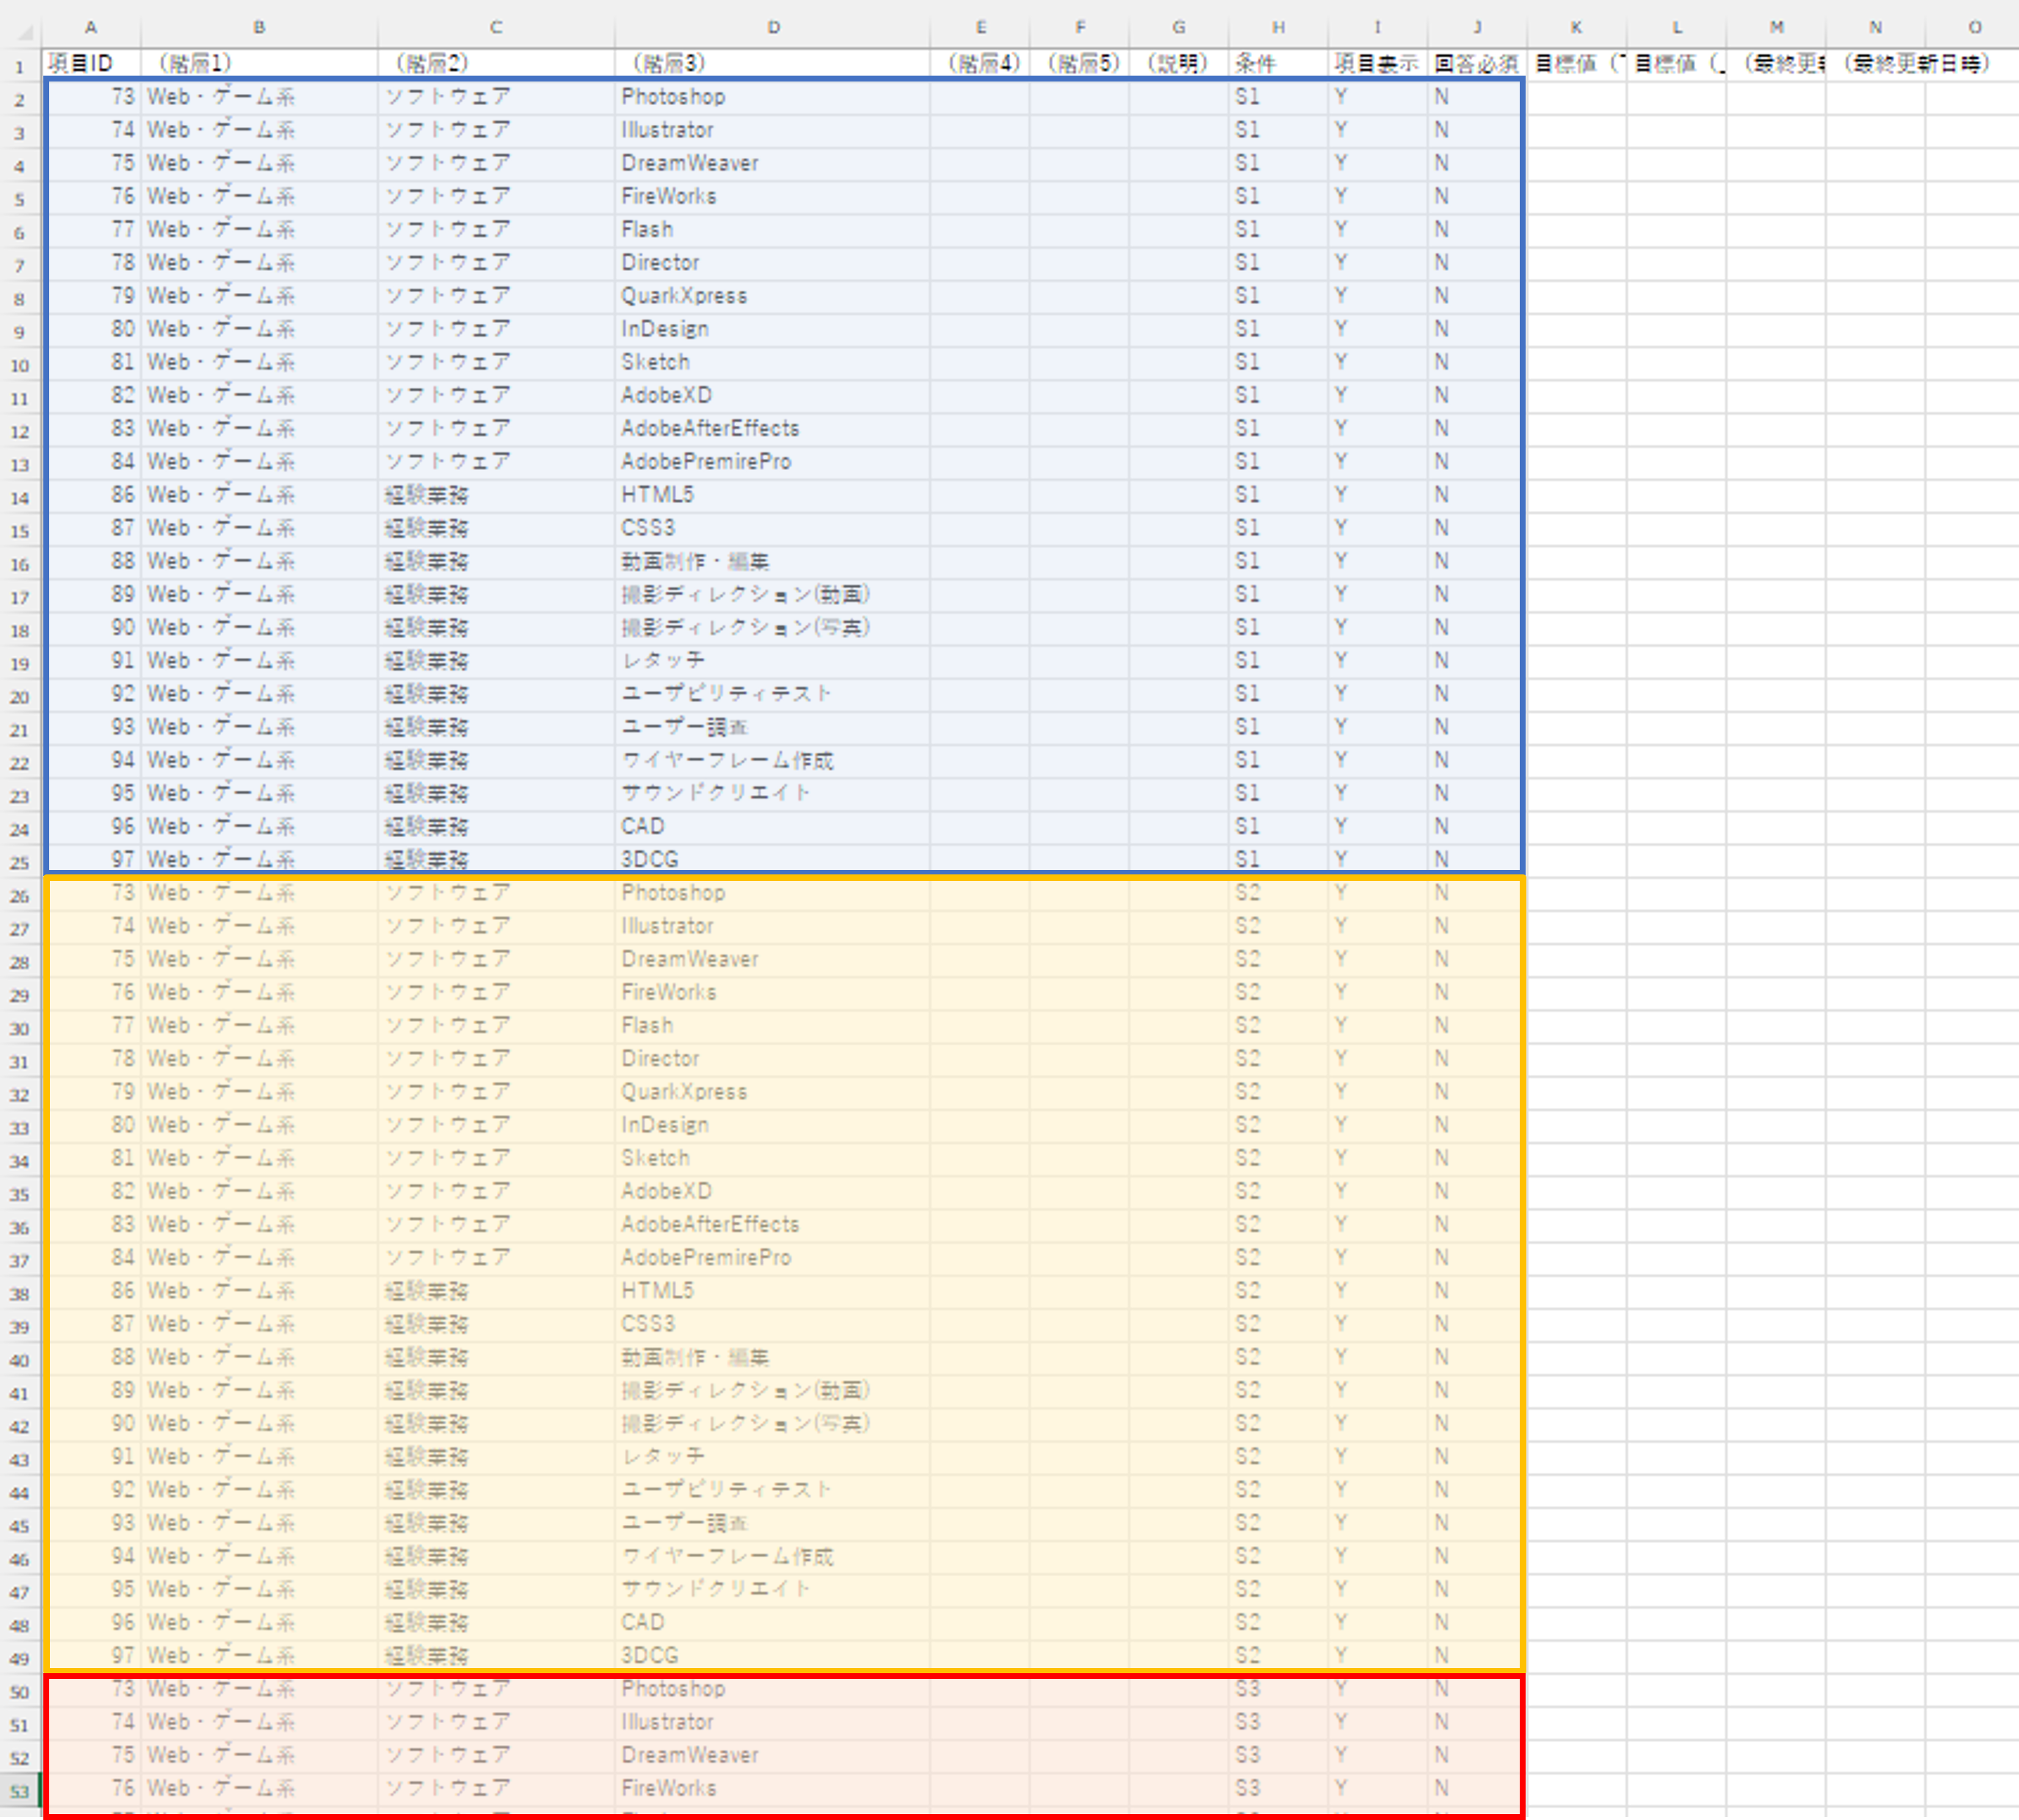Image resolution: width=2019 pixels, height=1820 pixels.
Task: Select the column M header
Action: click(1776, 28)
